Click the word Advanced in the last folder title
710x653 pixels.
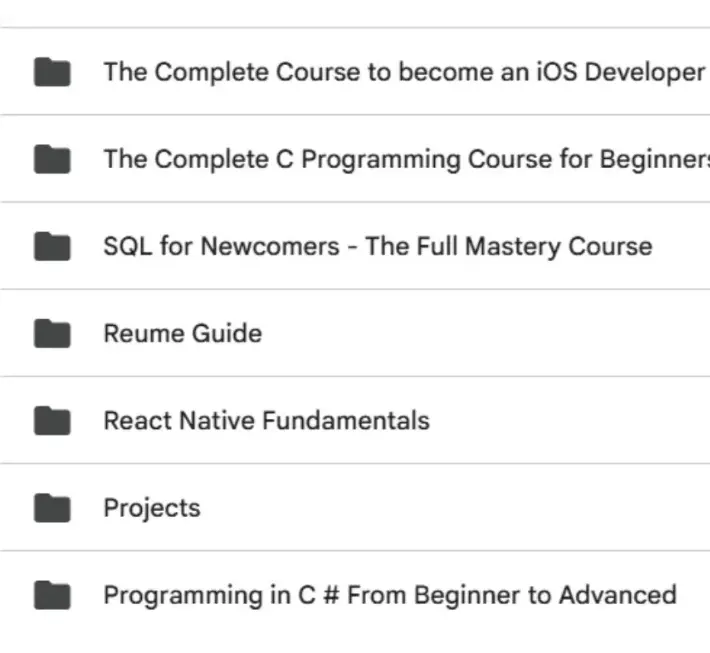coord(618,595)
